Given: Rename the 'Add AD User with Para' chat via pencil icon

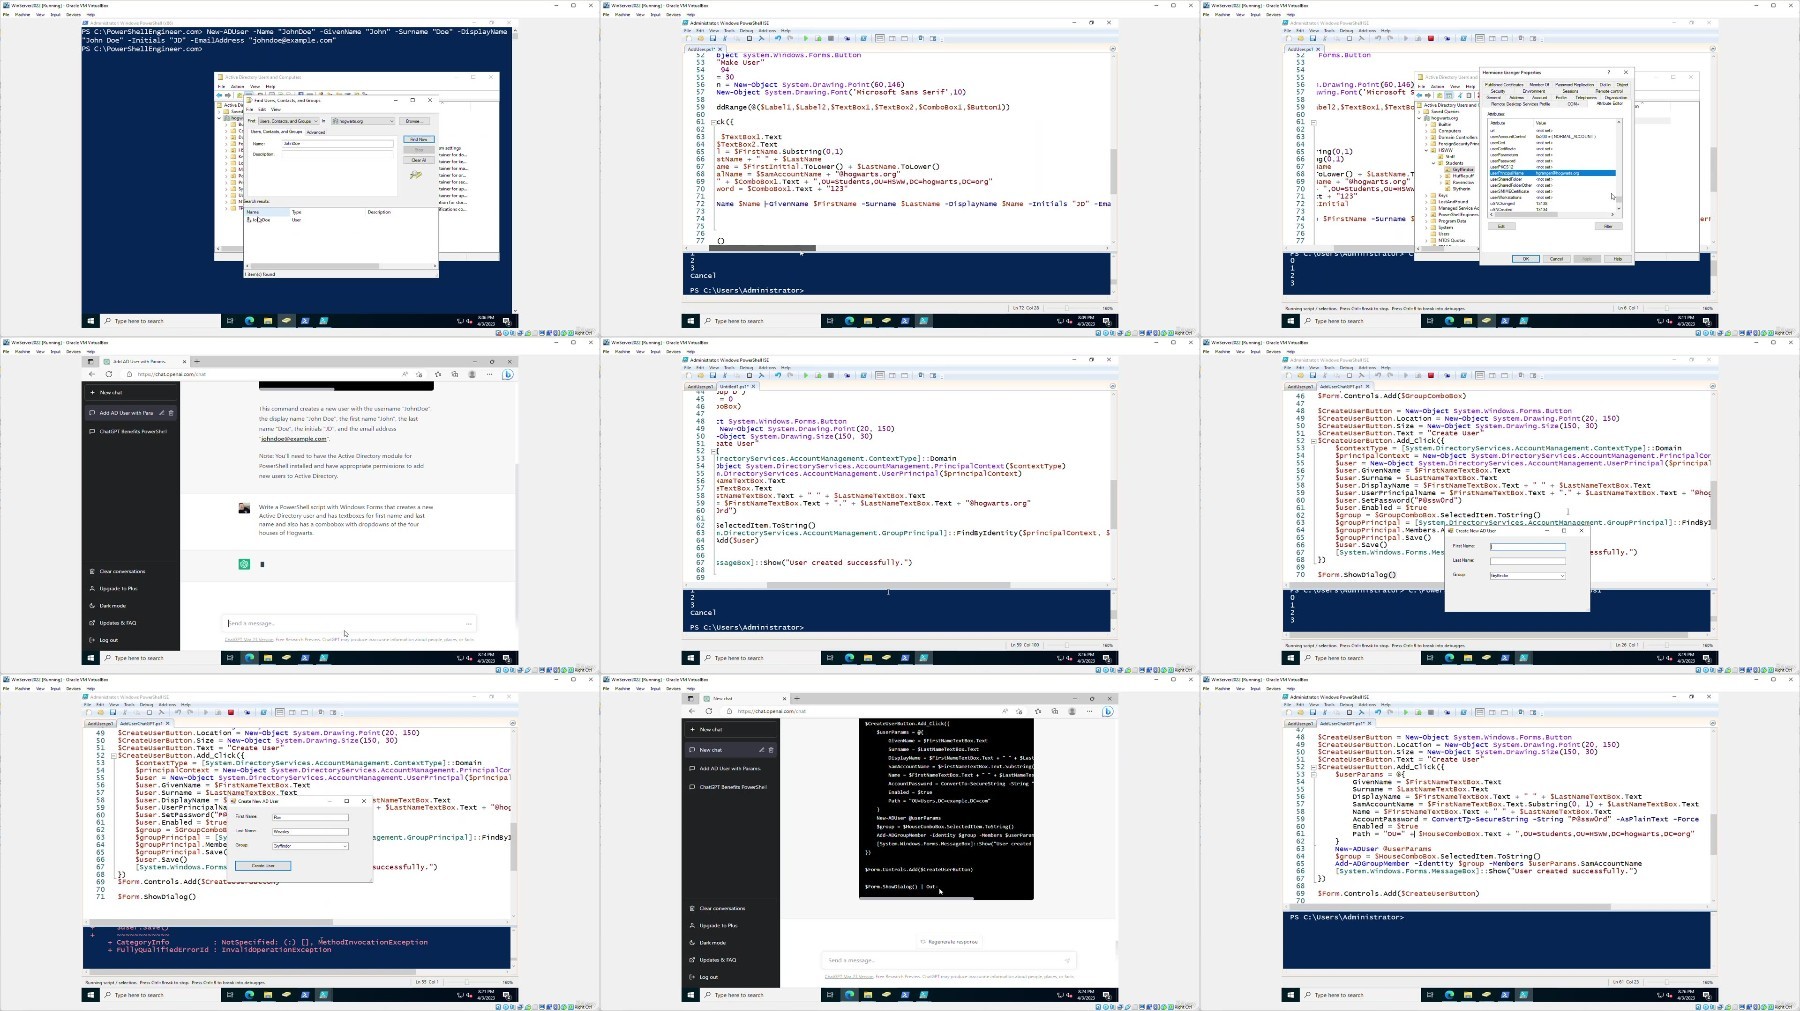Looking at the screenshot, I should (x=162, y=412).
